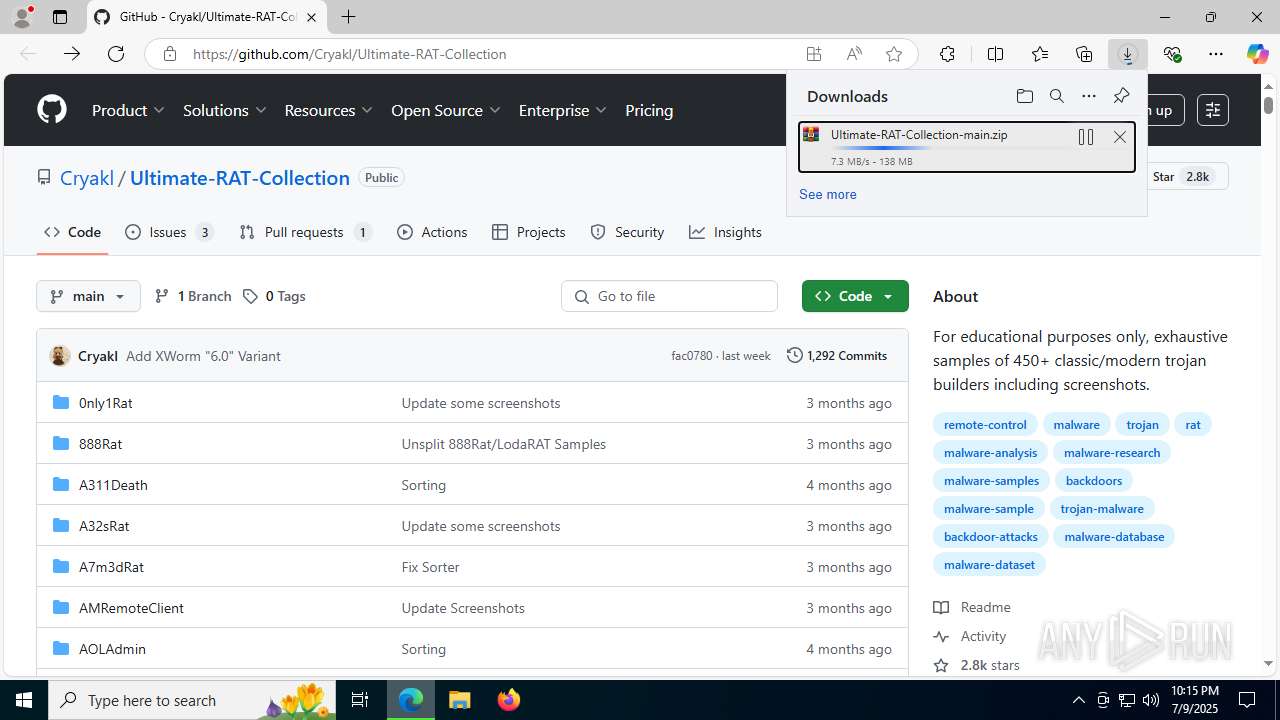This screenshot has width=1280, height=720.
Task: Open a new browser tab
Action: tap(348, 17)
